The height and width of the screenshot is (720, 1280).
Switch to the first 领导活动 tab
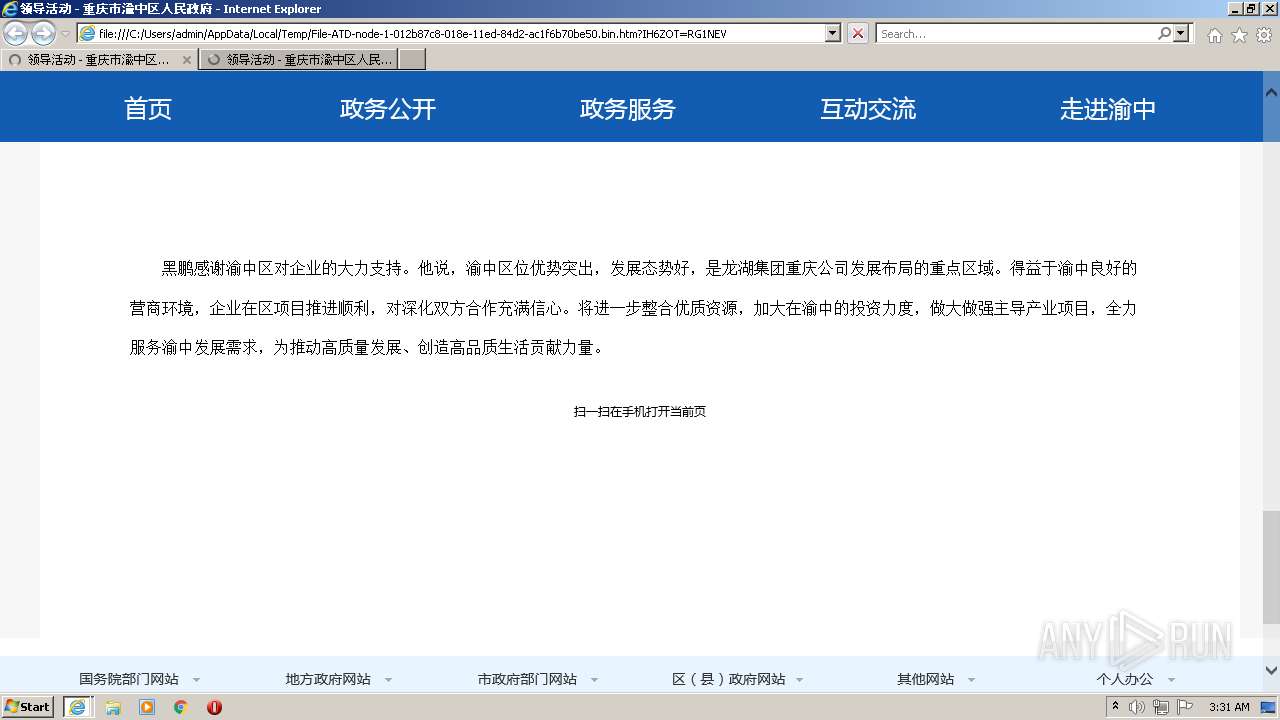pos(99,60)
